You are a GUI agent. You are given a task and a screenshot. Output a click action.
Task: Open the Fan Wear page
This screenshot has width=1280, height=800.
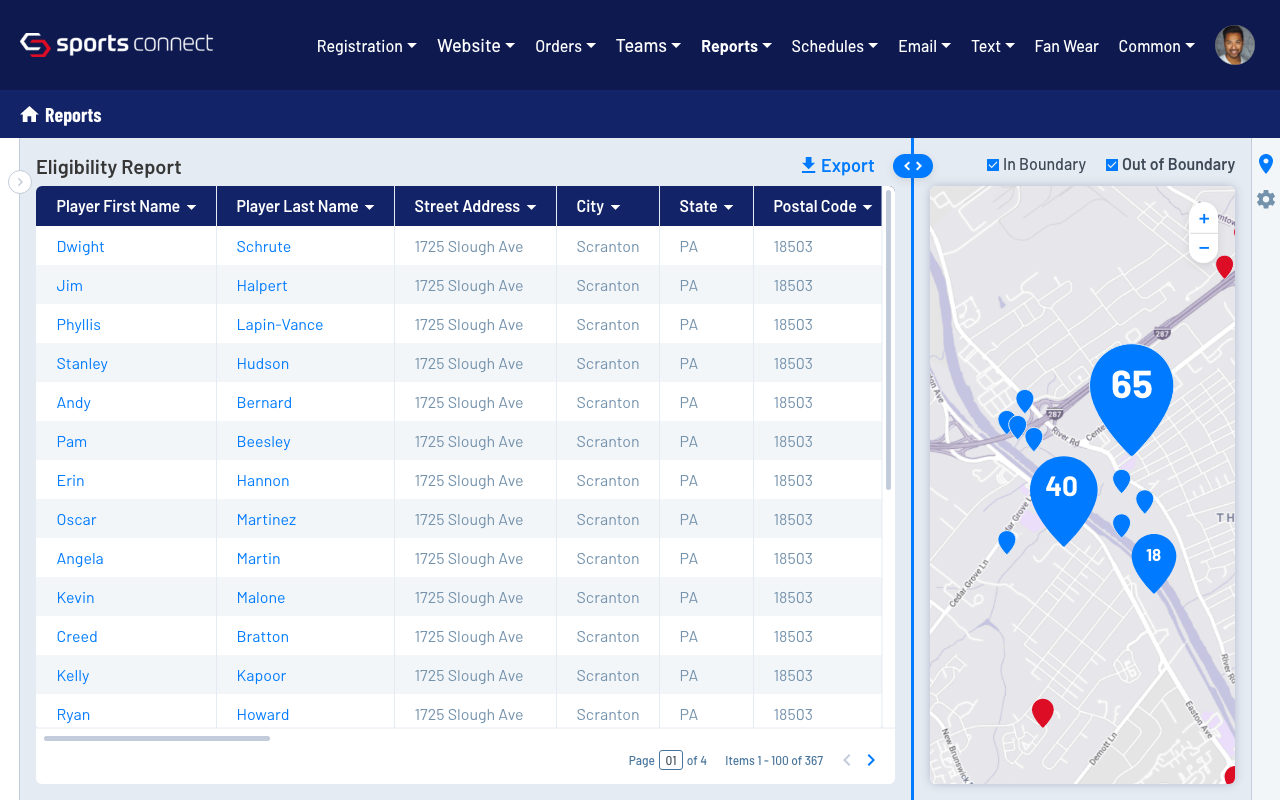[1066, 46]
